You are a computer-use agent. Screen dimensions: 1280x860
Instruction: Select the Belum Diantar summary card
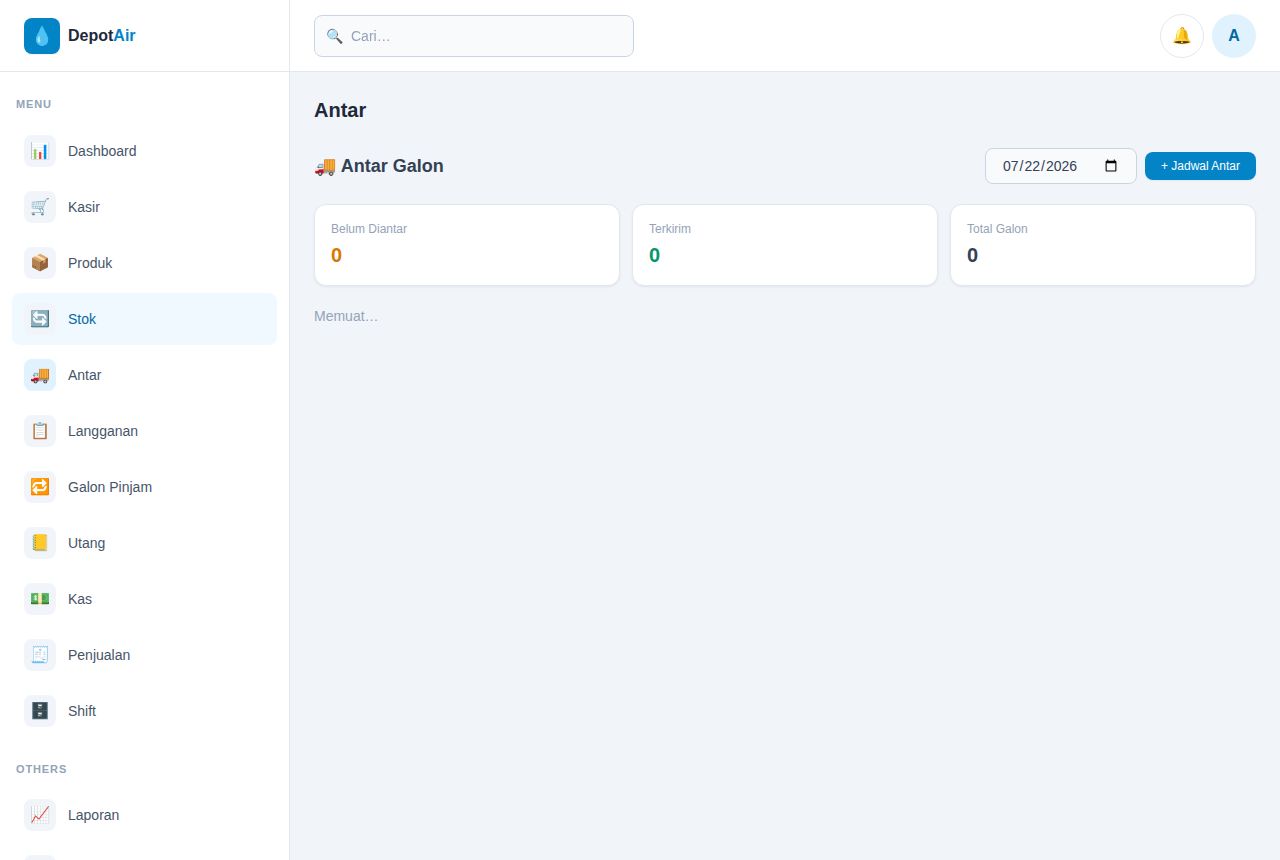467,245
